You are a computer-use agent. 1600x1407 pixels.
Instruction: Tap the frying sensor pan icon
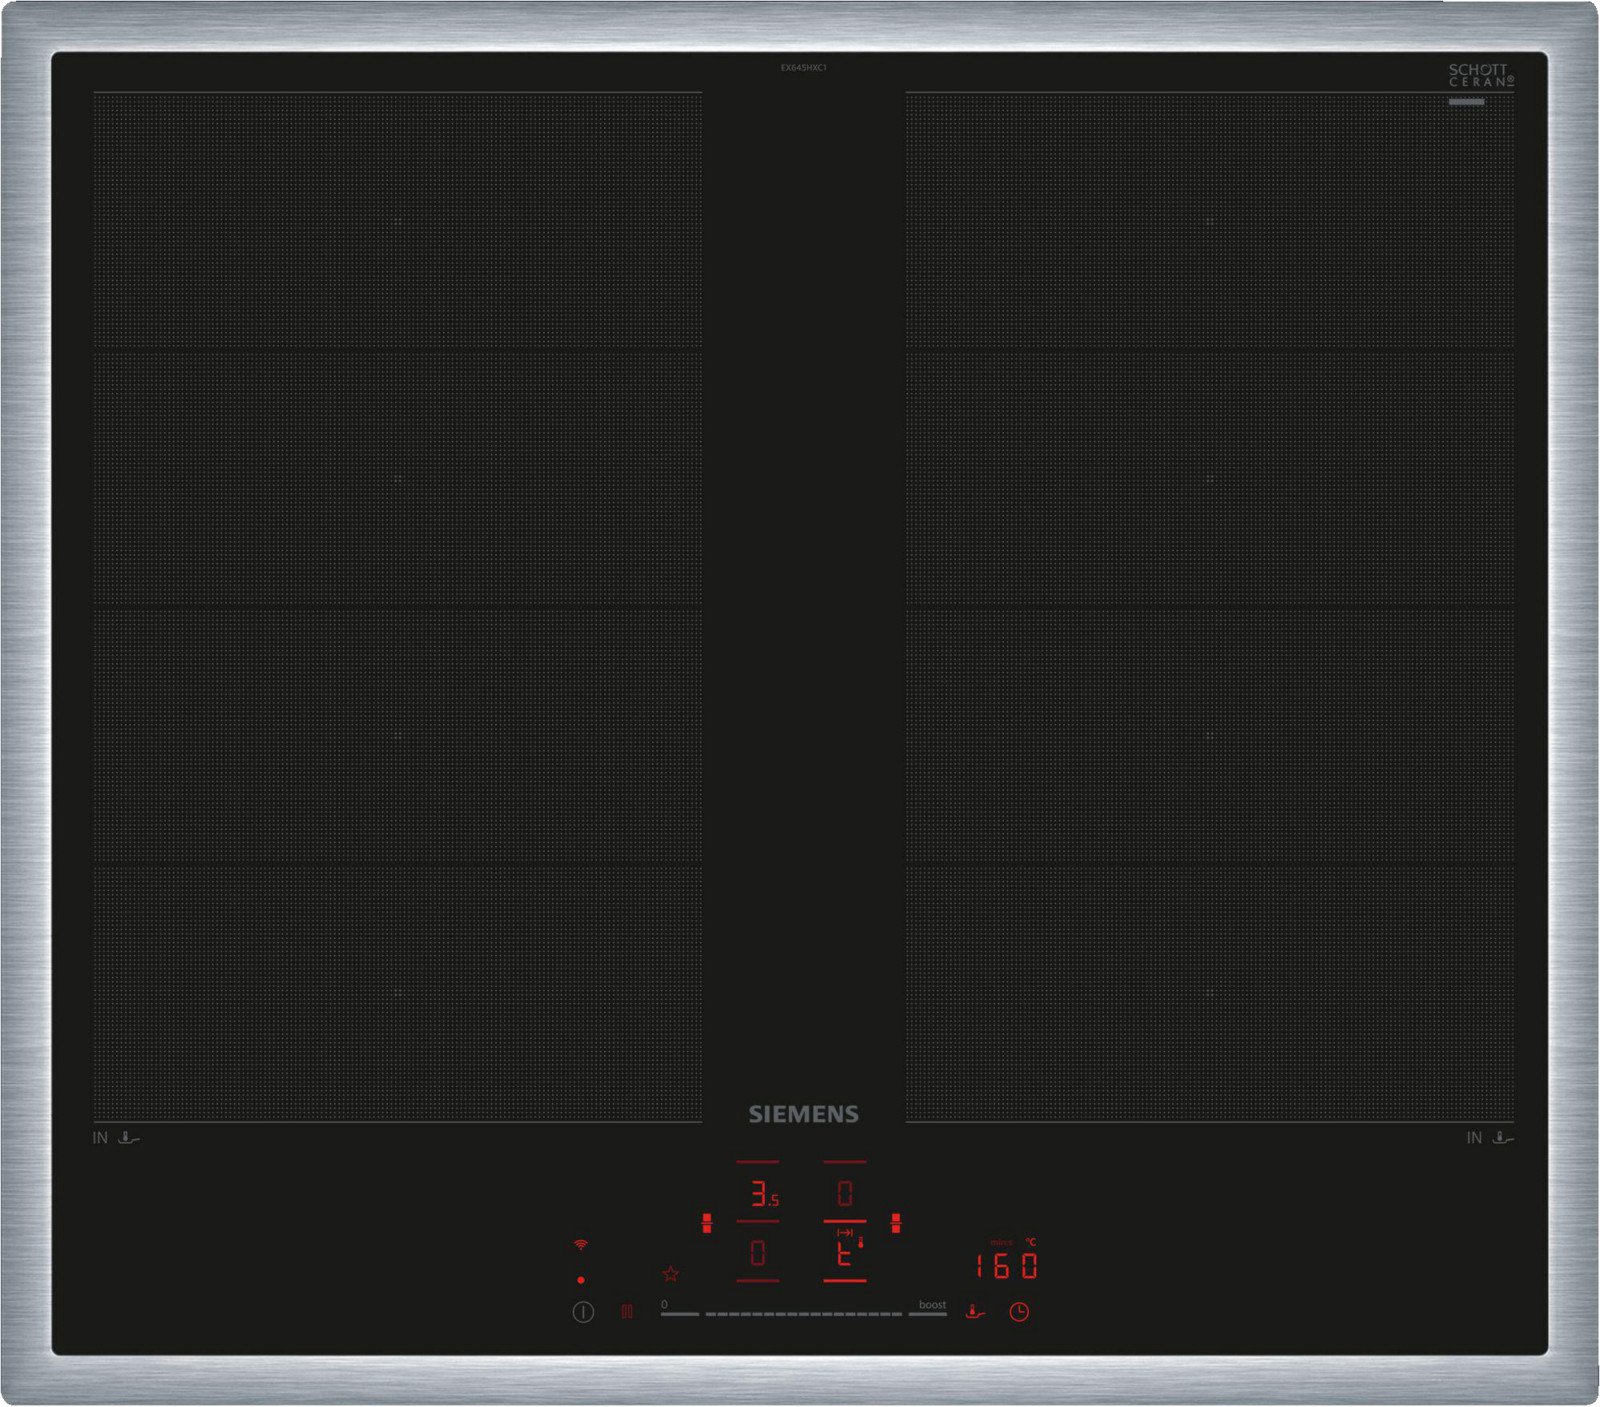(x=975, y=1311)
